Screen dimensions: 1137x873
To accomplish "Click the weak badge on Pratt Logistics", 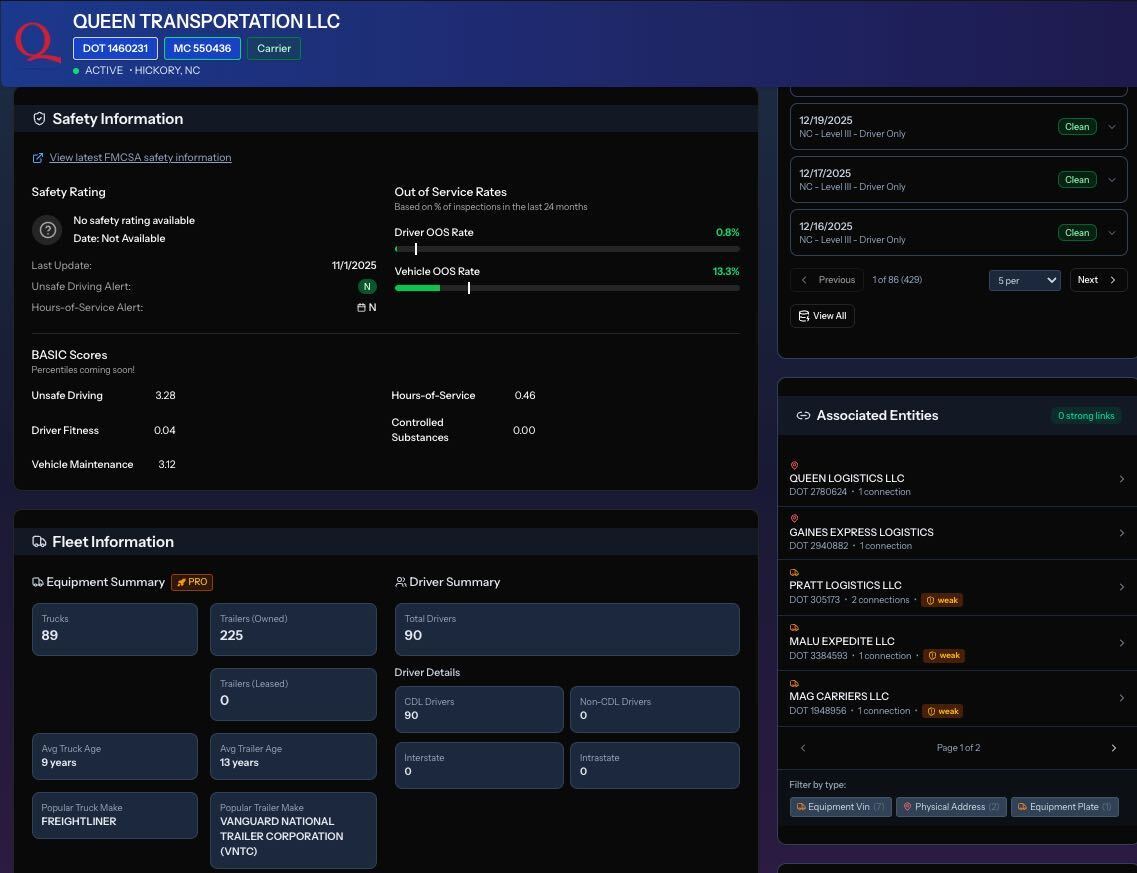I will pyautogui.click(x=942, y=600).
